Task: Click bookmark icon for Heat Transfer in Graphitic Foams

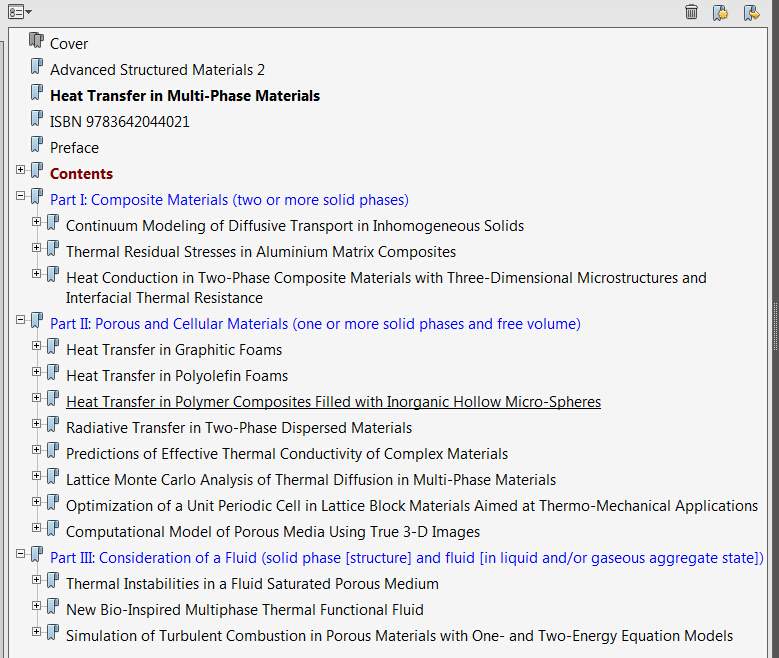Action: point(53,347)
